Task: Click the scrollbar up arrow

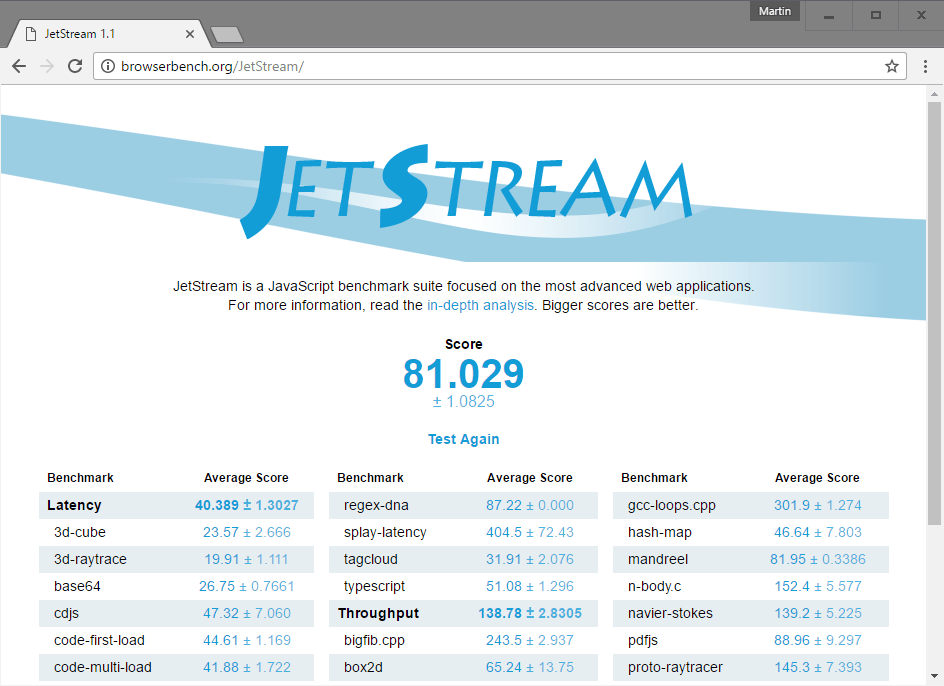Action: 934,94
